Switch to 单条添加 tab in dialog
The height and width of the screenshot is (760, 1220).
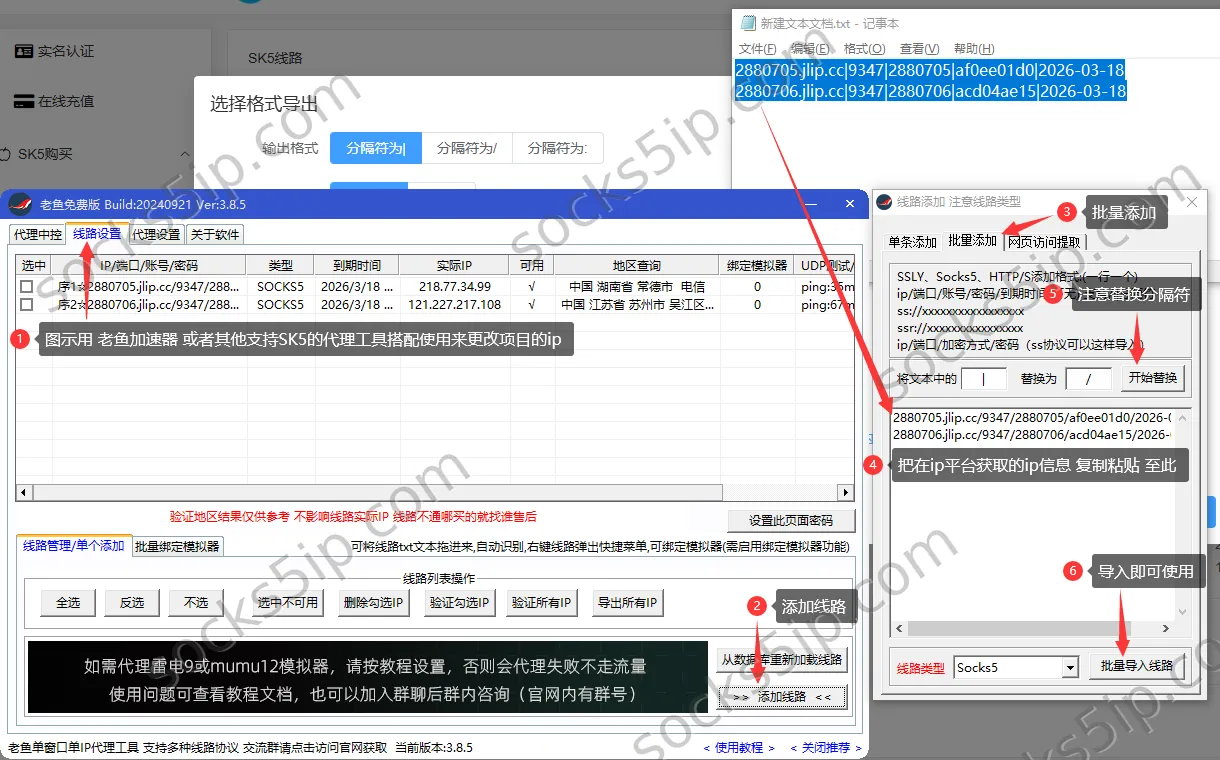(x=913, y=242)
